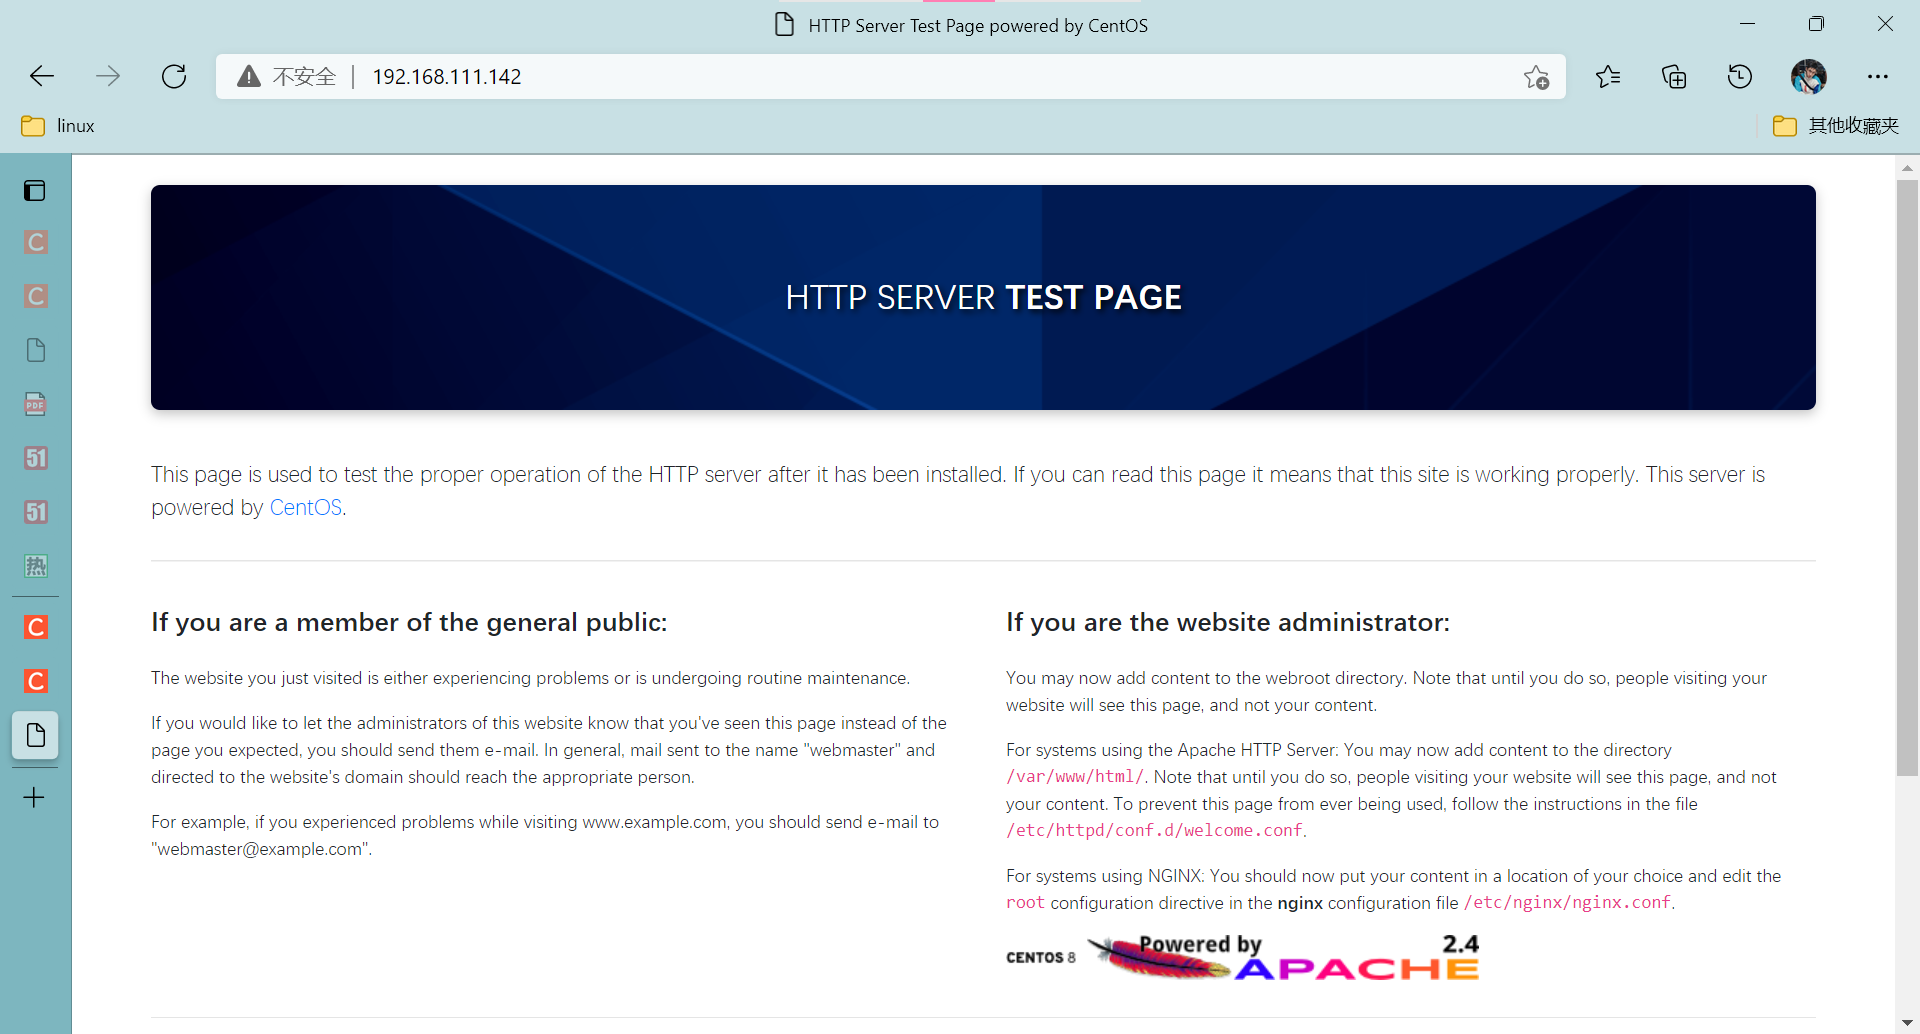Image resolution: width=1920 pixels, height=1034 pixels.
Task: Close the browser window
Action: pos(1885,24)
